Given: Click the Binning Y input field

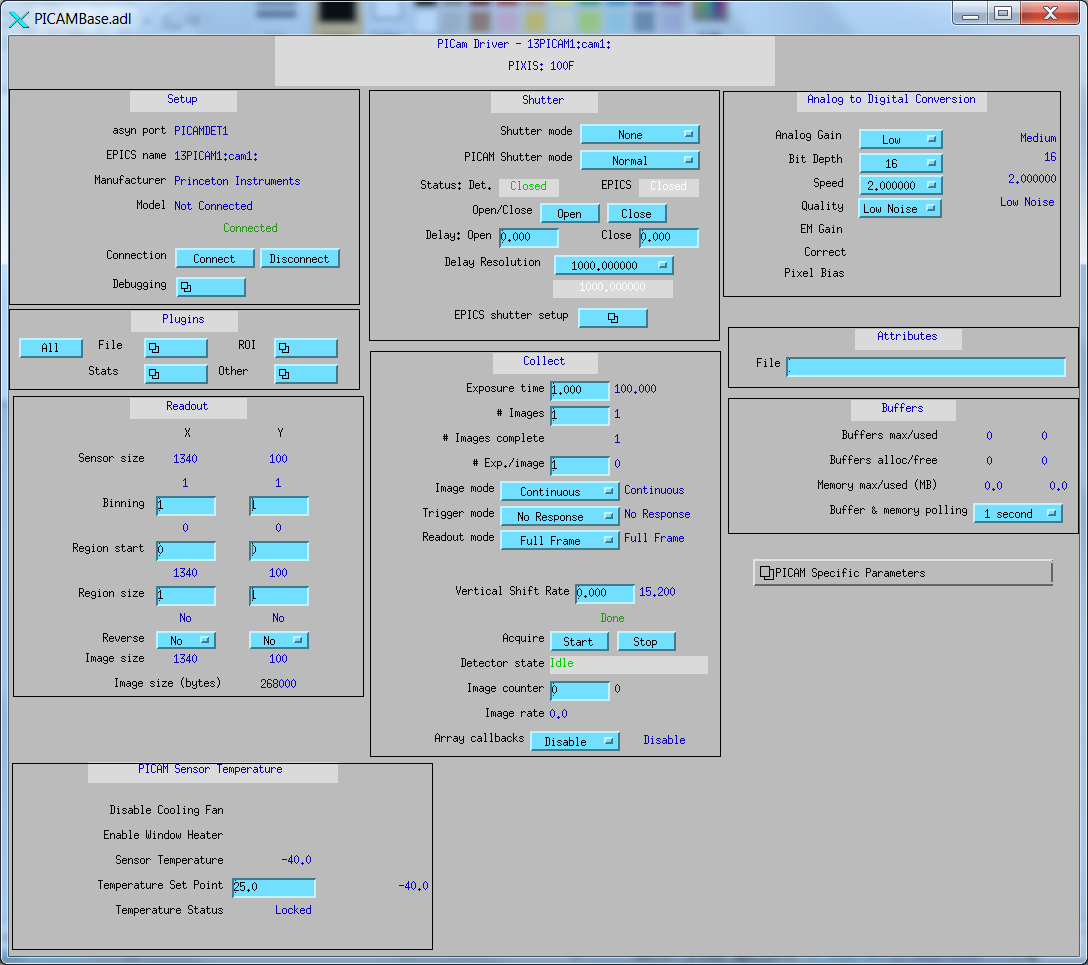Looking at the screenshot, I should pos(279,506).
